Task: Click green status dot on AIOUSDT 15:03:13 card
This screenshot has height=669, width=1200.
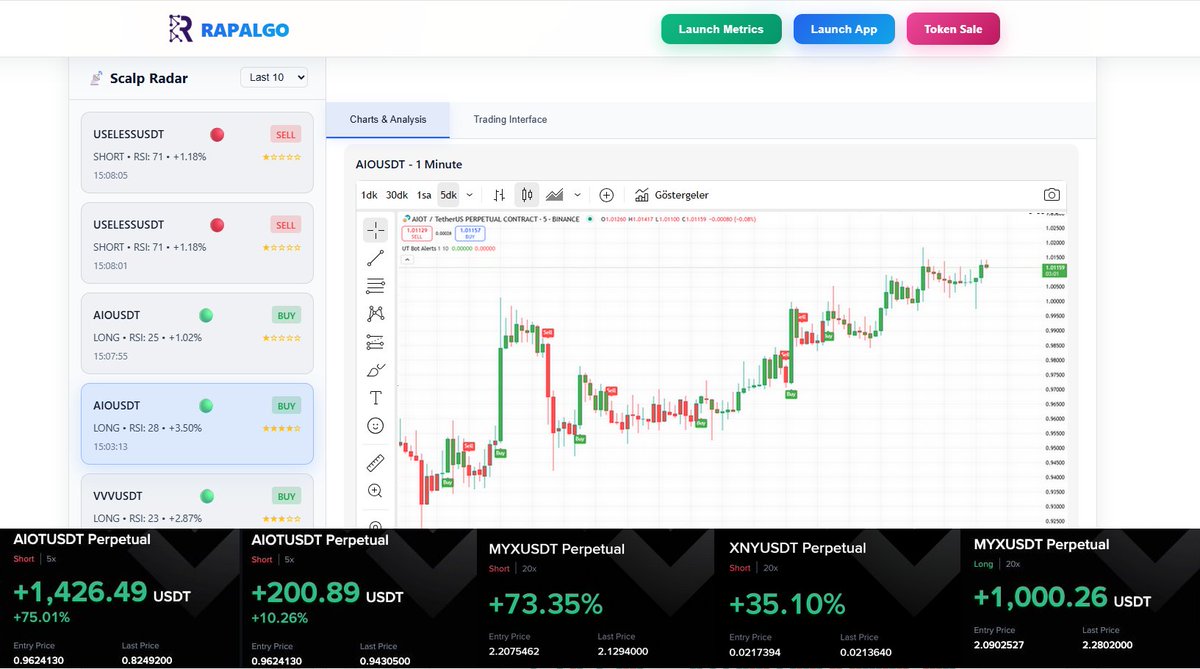Action: point(206,406)
